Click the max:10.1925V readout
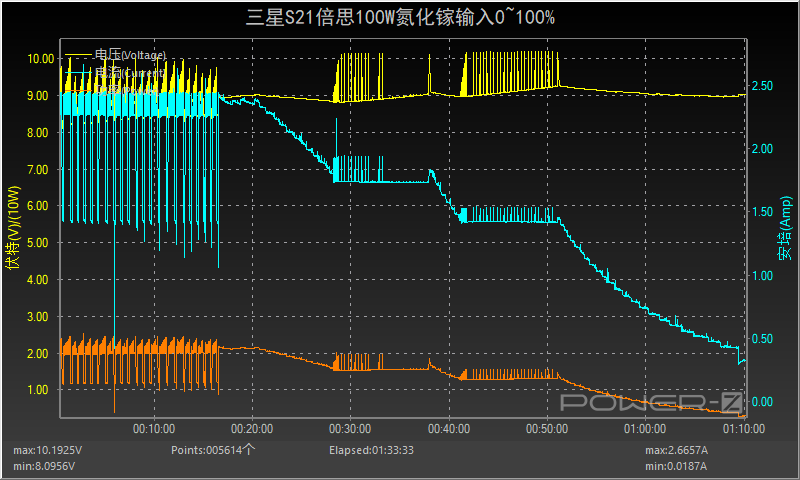 [x=47, y=450]
